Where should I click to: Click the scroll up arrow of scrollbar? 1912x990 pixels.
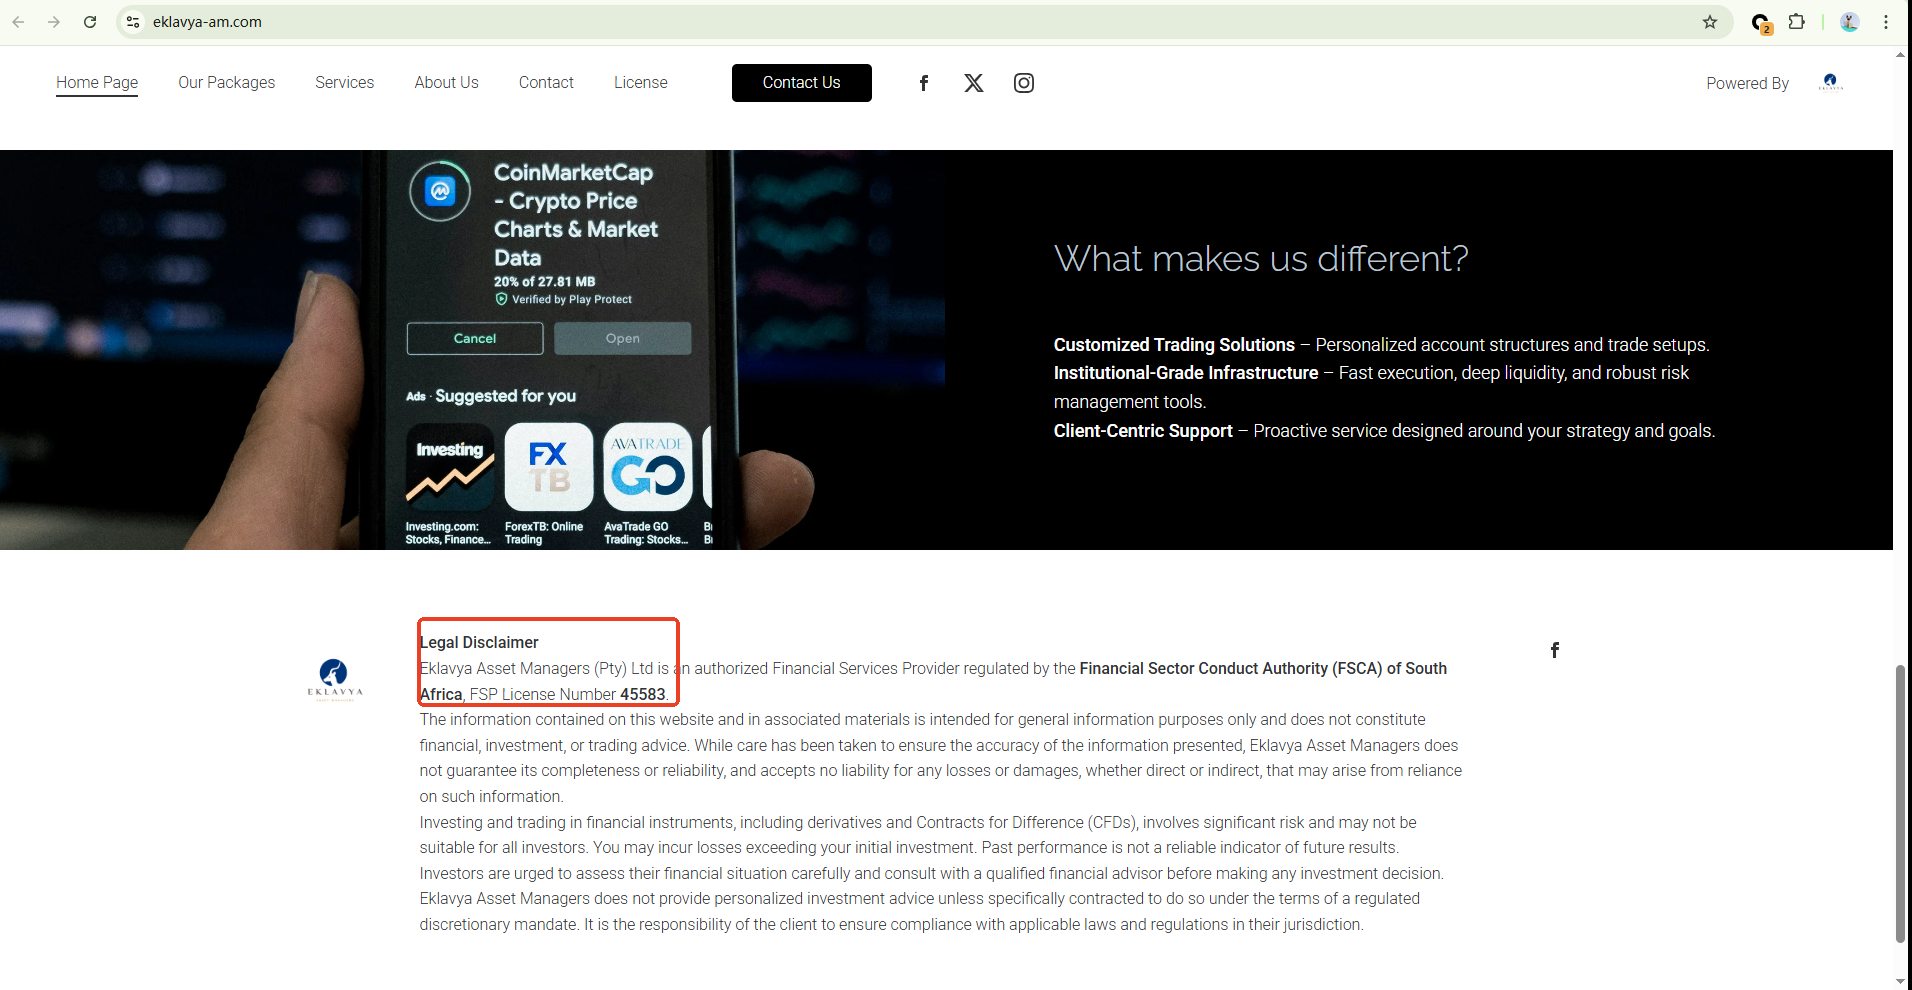1900,54
